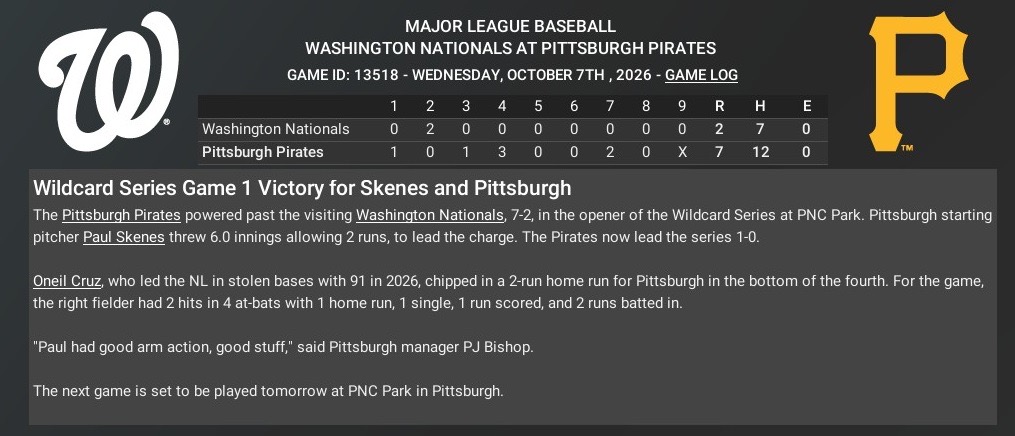The height and width of the screenshot is (436, 1015).
Task: Select Washington Nationals row in box score
Action: (276, 129)
